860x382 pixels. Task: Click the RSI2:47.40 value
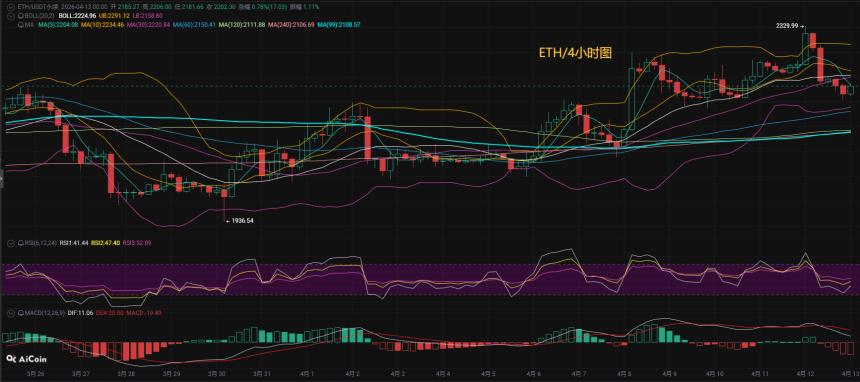click(x=105, y=243)
